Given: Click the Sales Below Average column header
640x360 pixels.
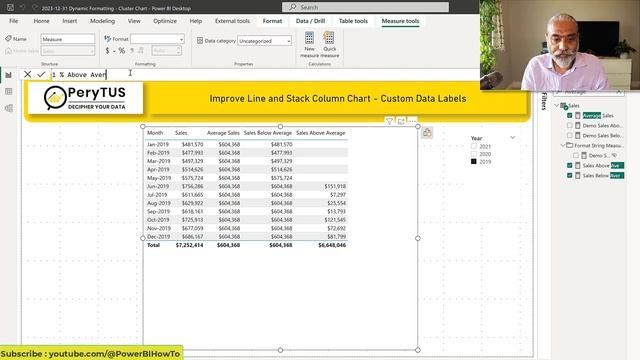Looking at the screenshot, I should [x=268, y=133].
